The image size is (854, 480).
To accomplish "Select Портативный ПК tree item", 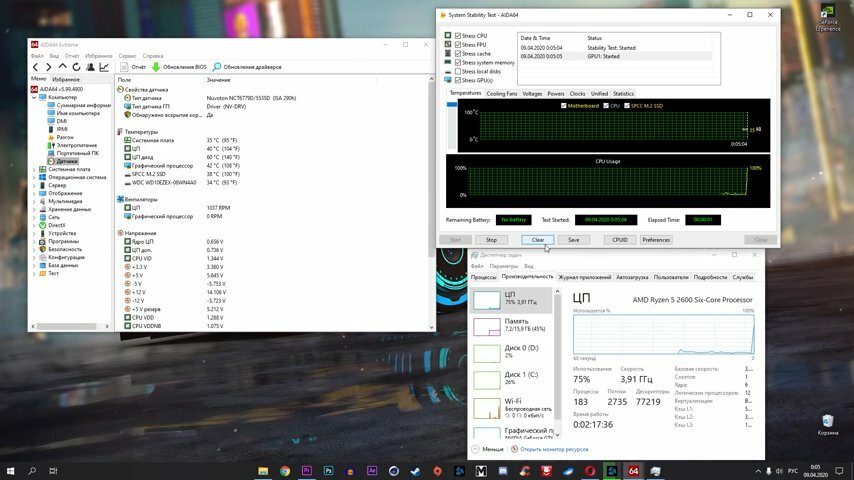I will (x=74, y=153).
